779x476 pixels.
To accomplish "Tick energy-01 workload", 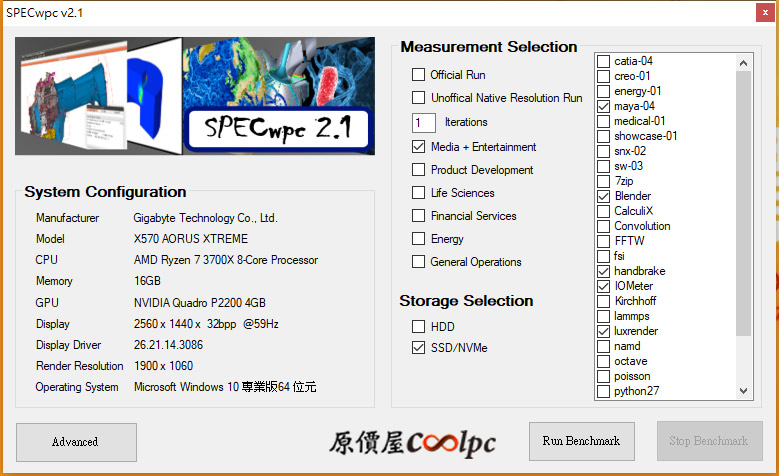I will (603, 91).
